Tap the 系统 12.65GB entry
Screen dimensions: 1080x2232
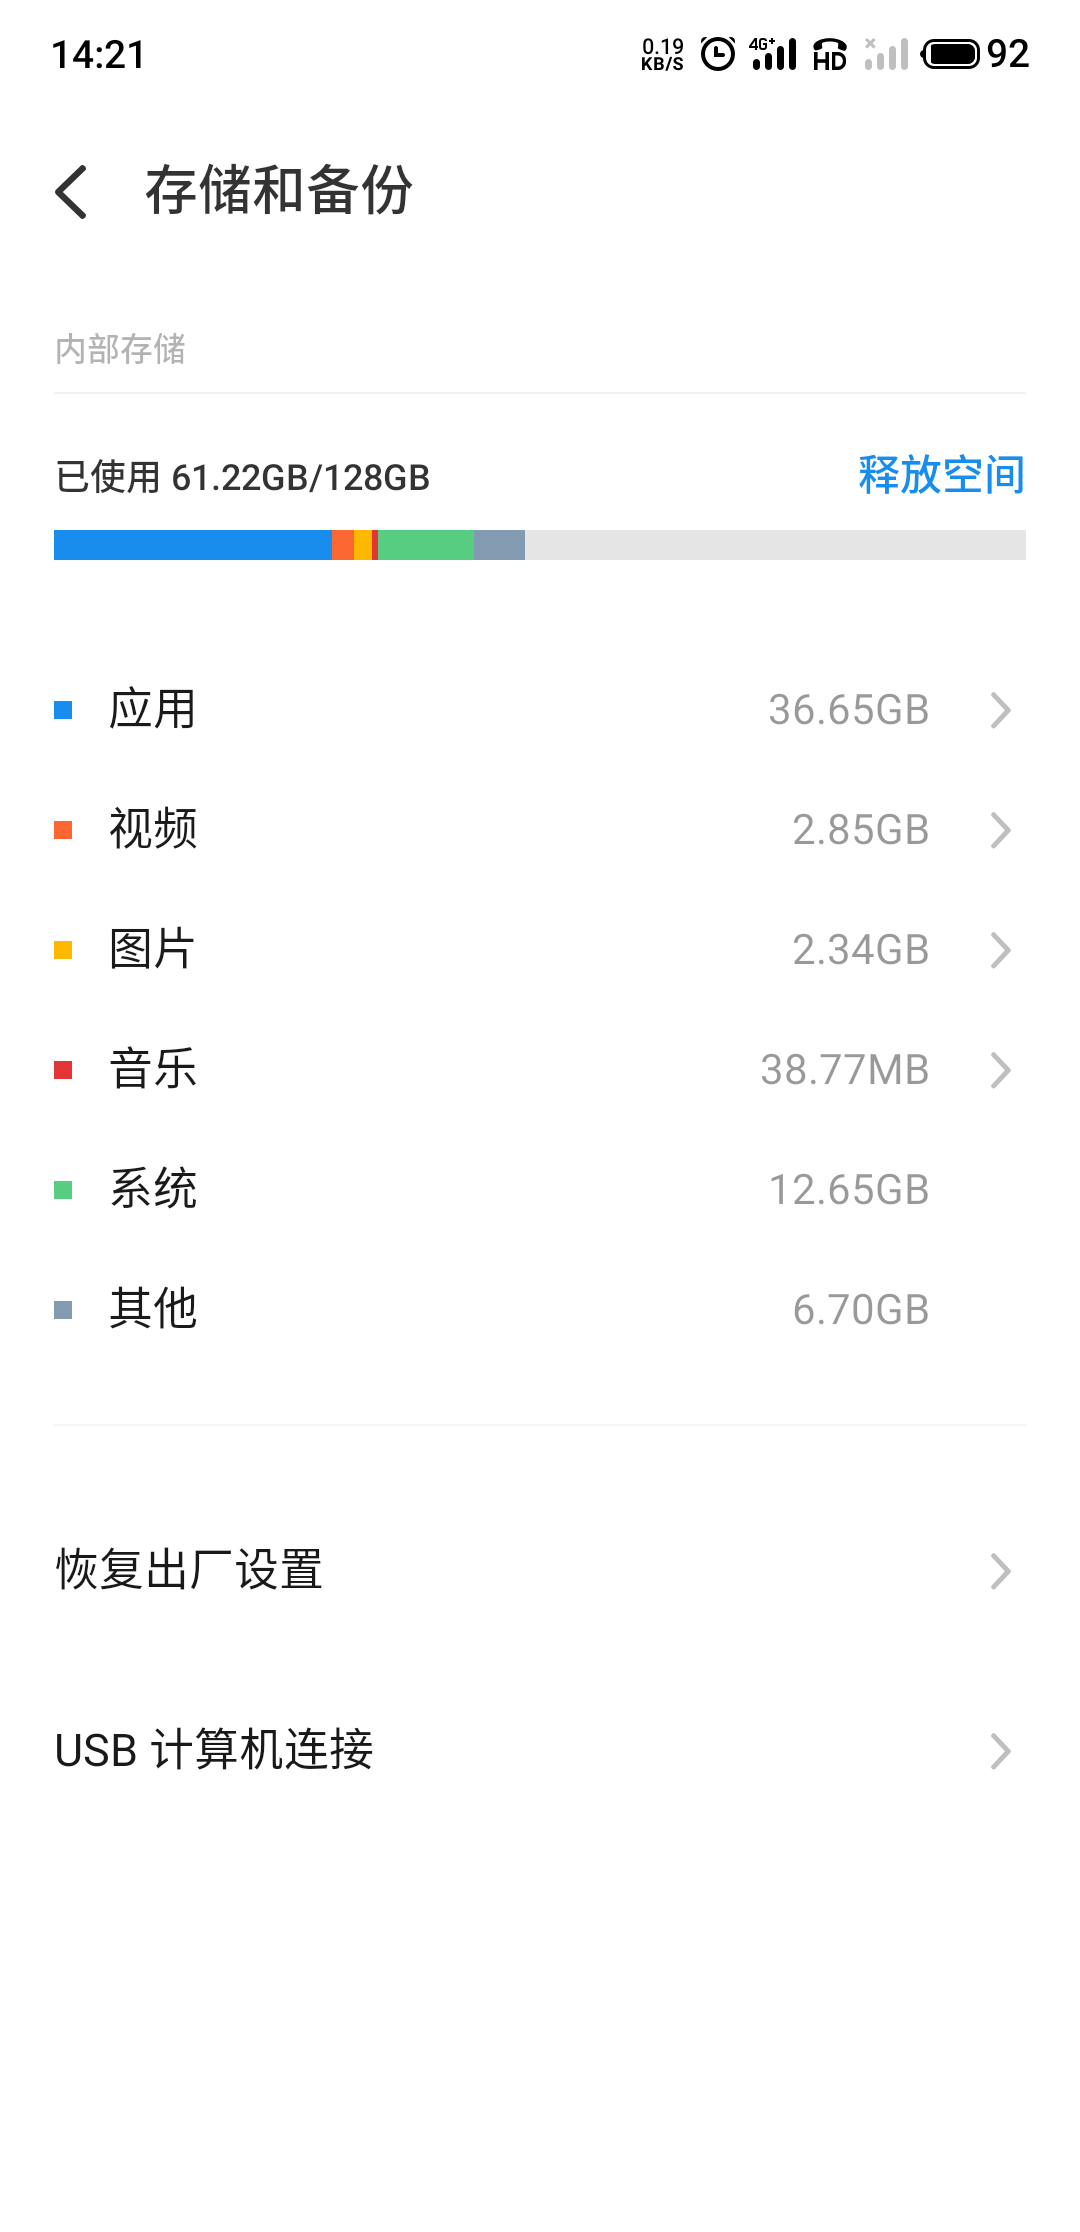tap(540, 1190)
